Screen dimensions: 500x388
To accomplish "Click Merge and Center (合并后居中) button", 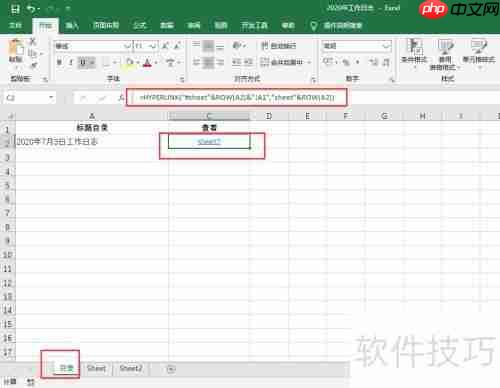I will coord(282,62).
